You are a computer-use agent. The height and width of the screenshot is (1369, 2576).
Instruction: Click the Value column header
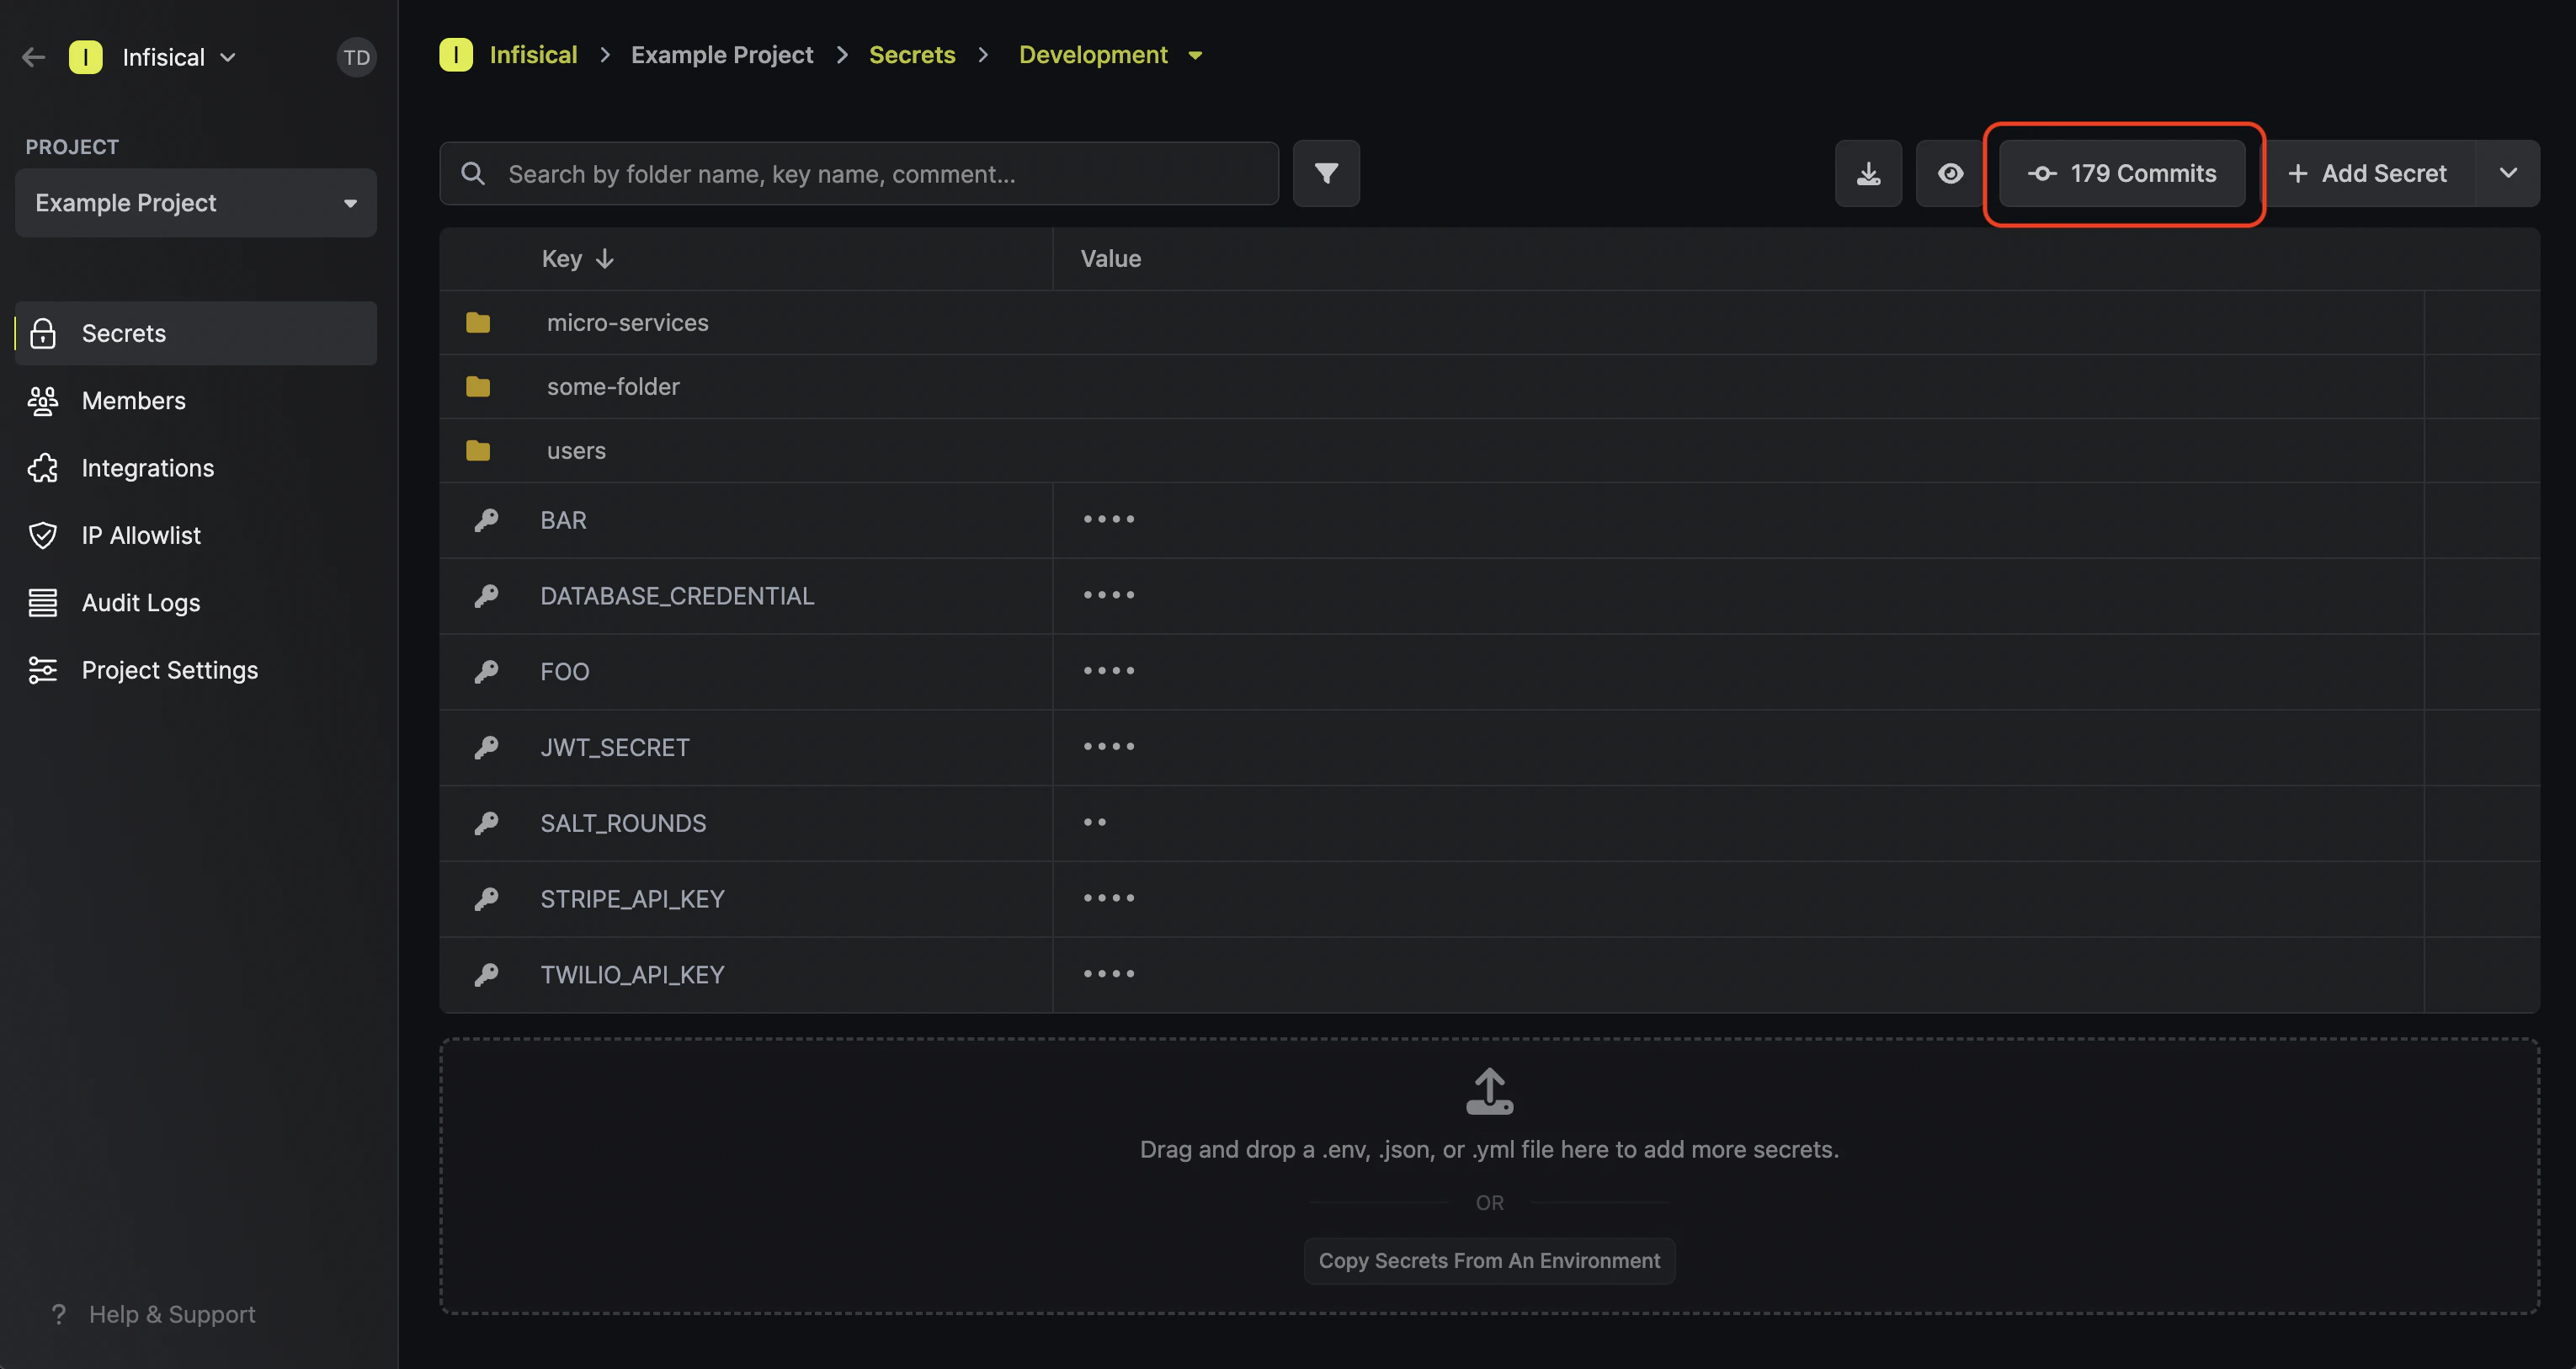[x=1110, y=259]
